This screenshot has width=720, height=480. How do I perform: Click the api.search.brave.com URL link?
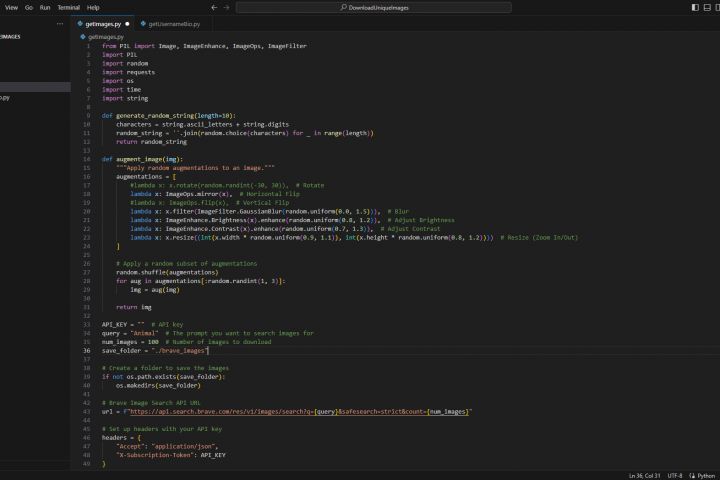(x=298, y=412)
